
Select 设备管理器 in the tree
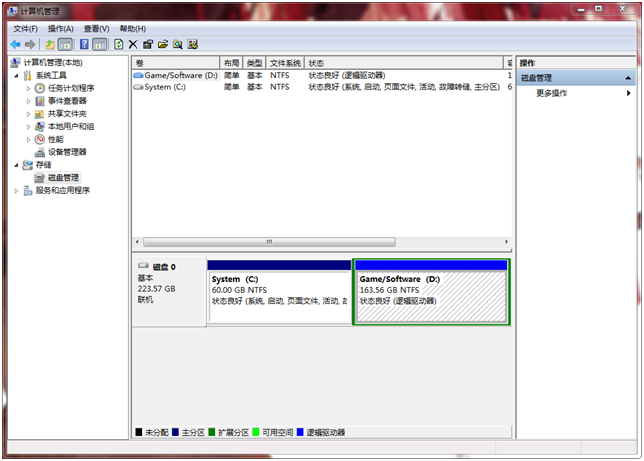point(67,152)
